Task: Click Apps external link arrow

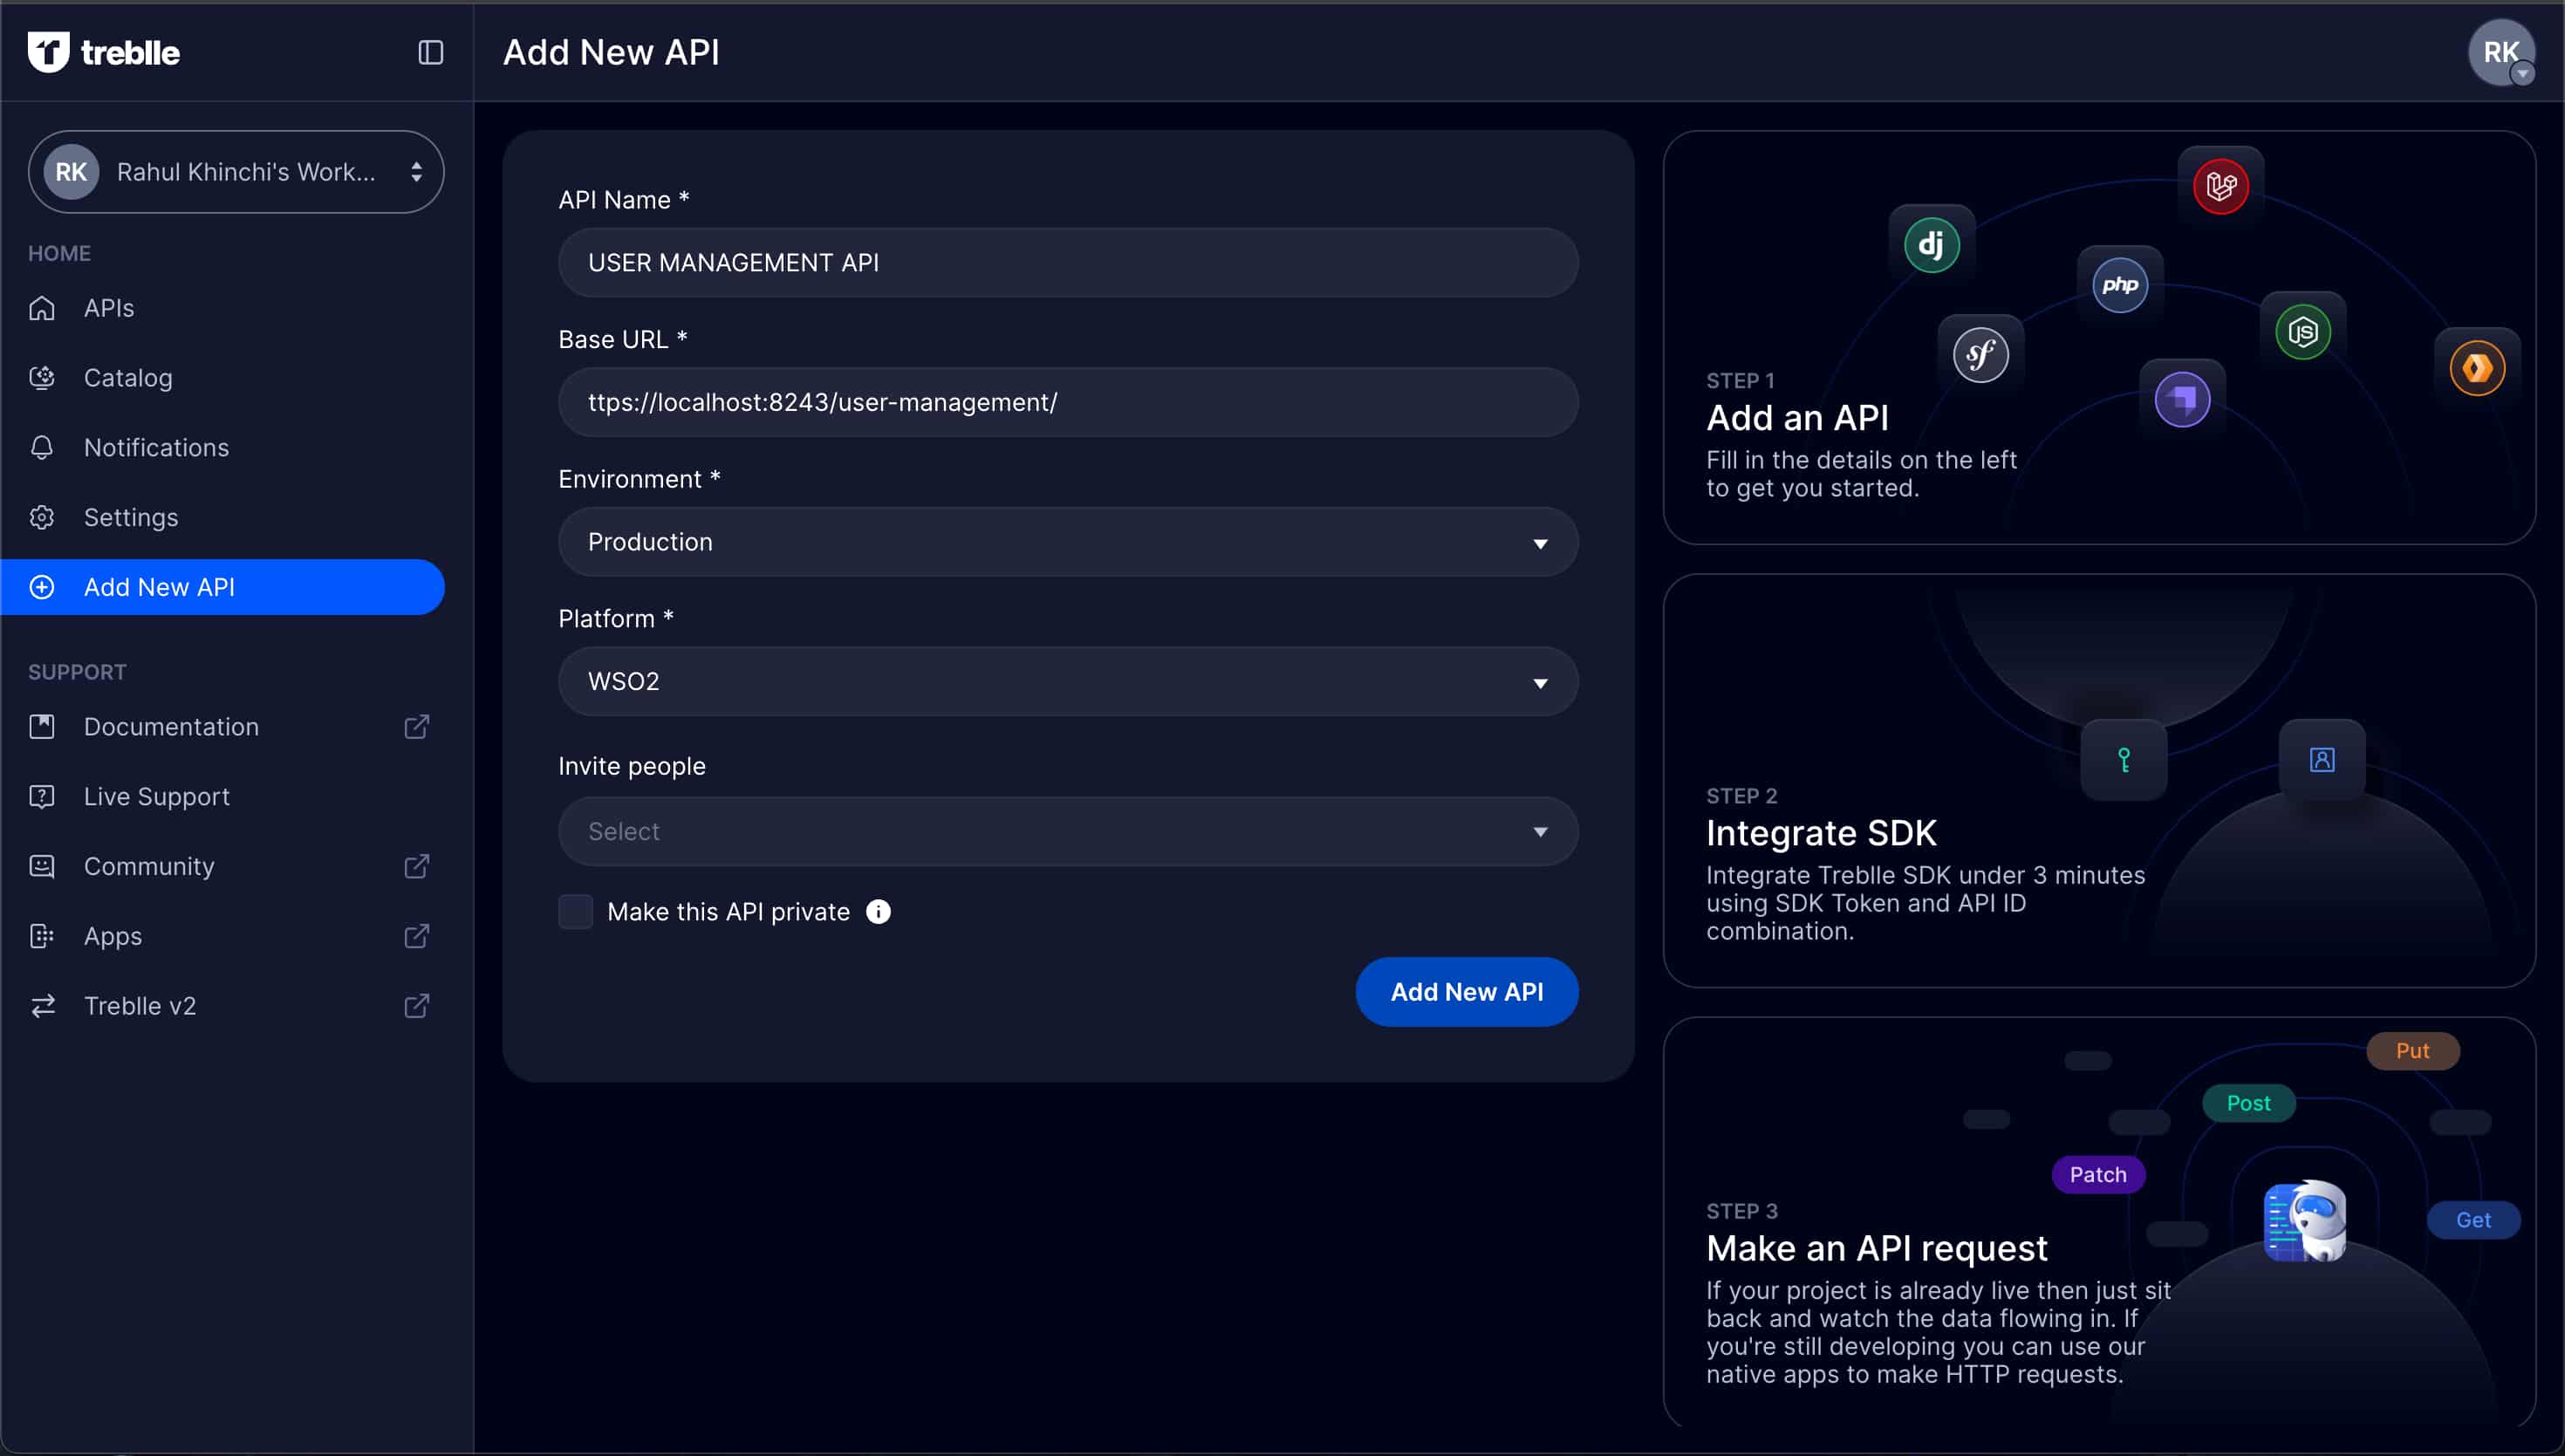Action: (417, 936)
